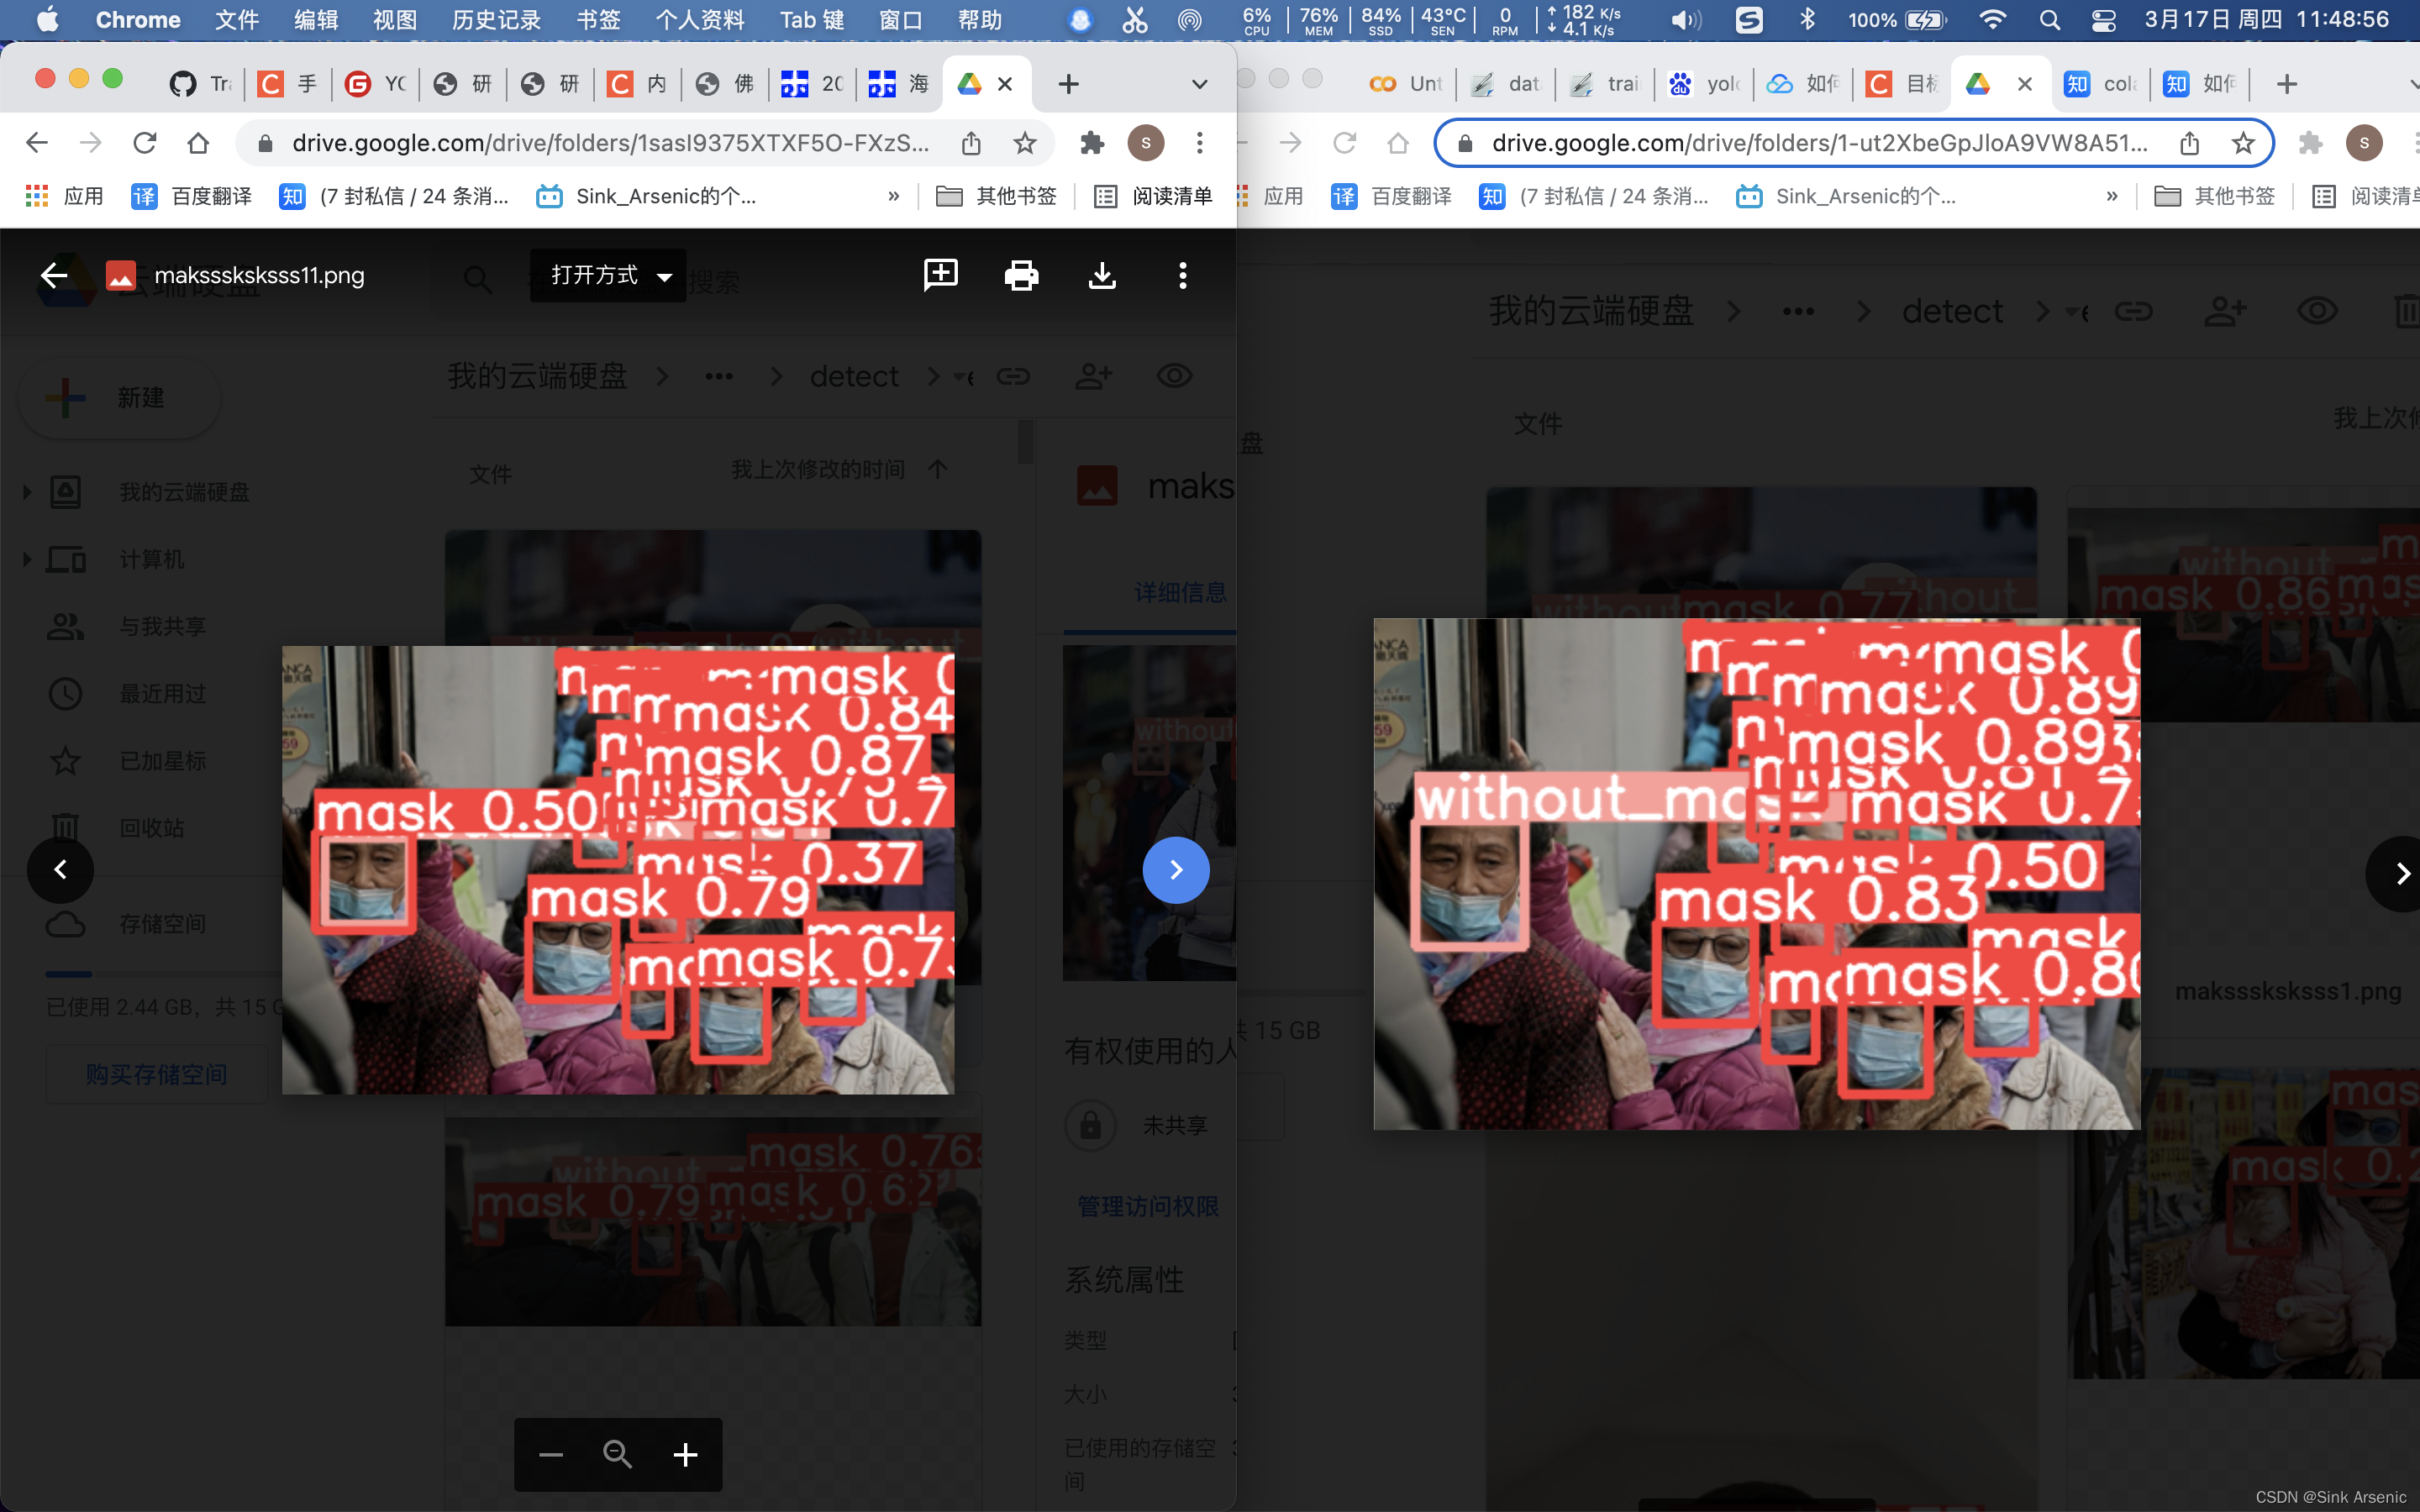
Task: Open Chrome menu in left window
Action: [x=1199, y=143]
